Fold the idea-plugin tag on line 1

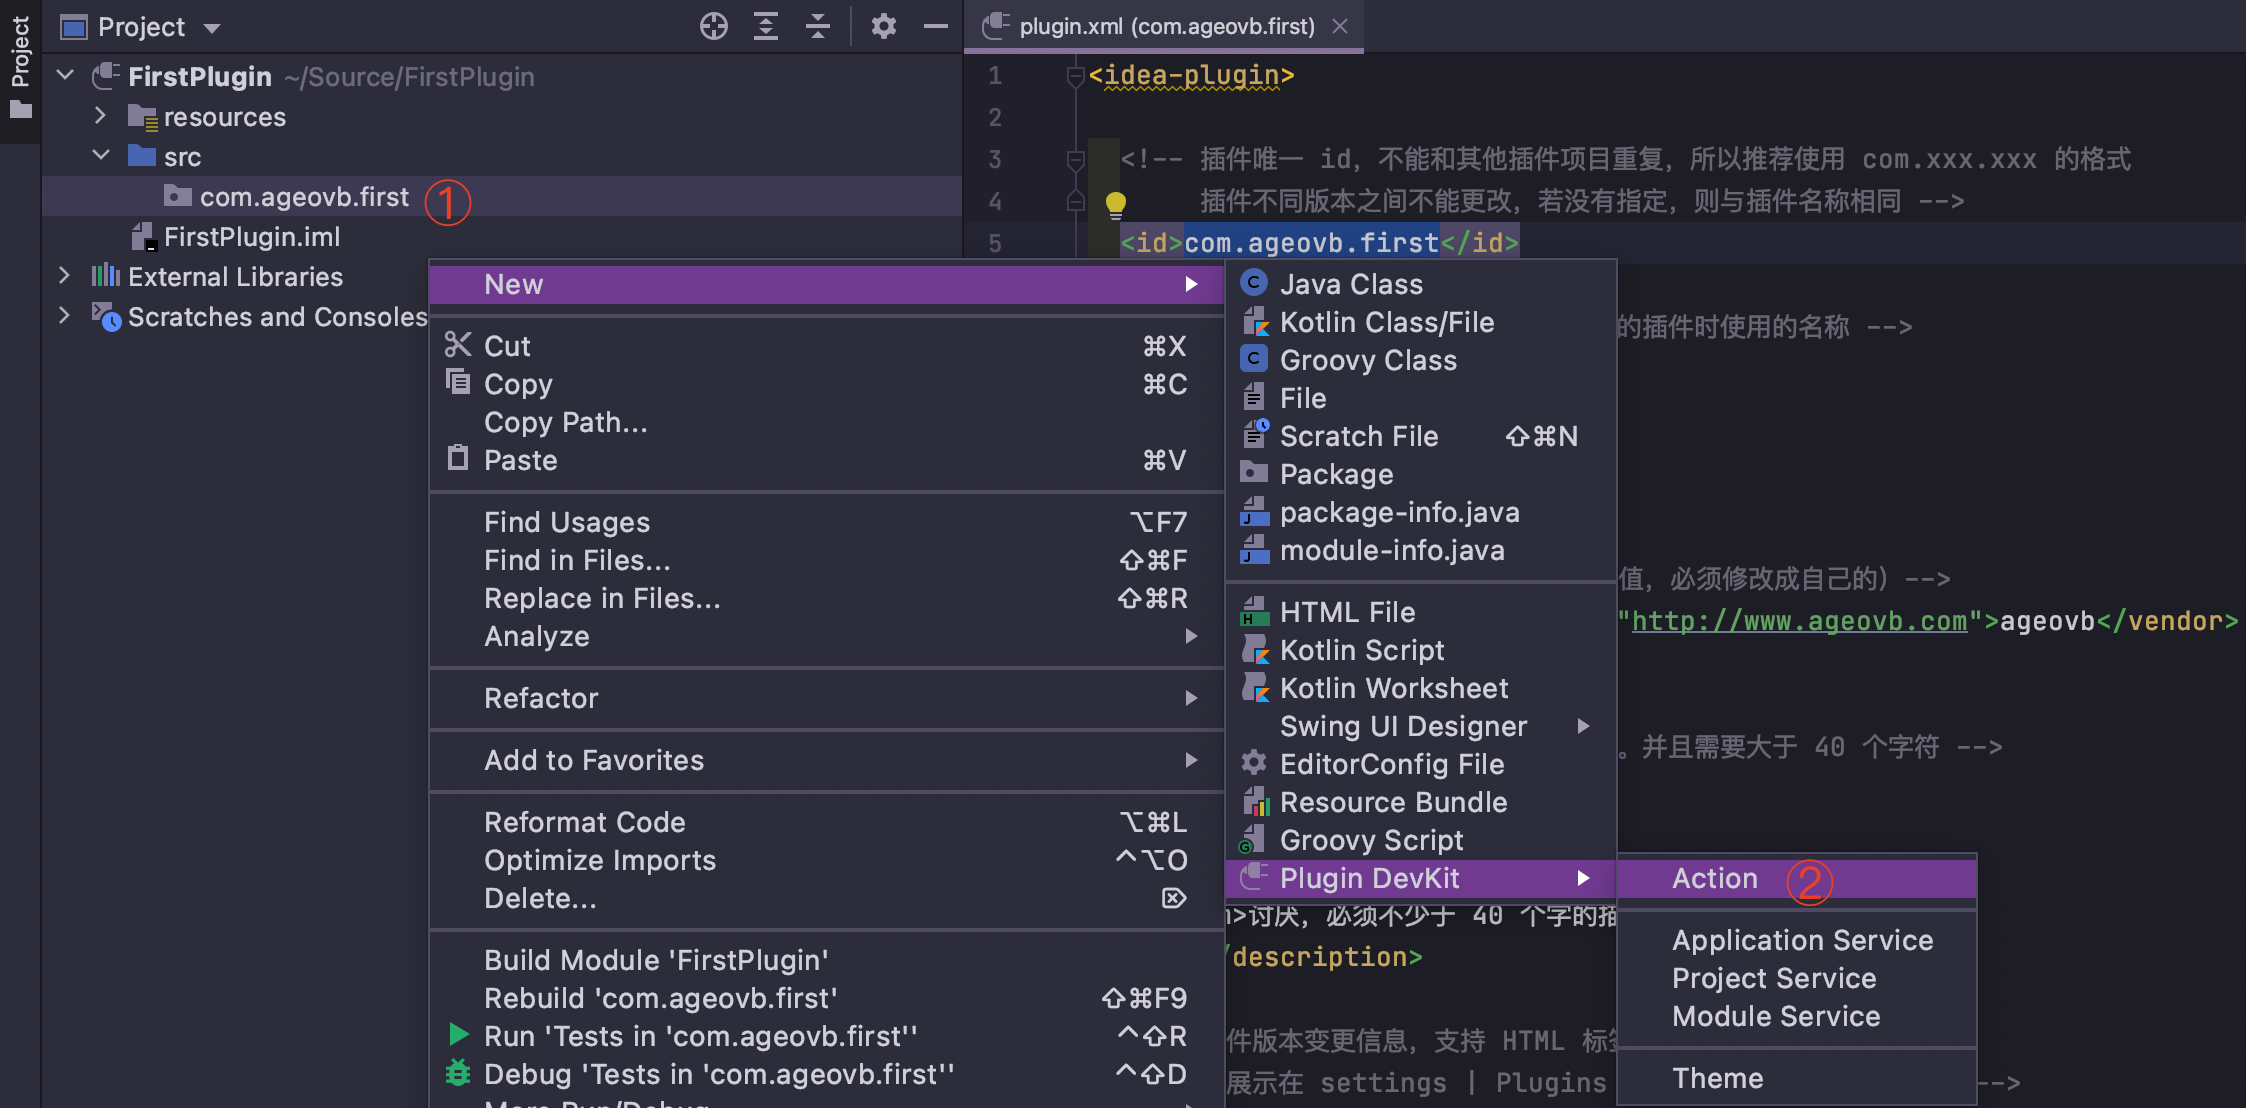1075,76
